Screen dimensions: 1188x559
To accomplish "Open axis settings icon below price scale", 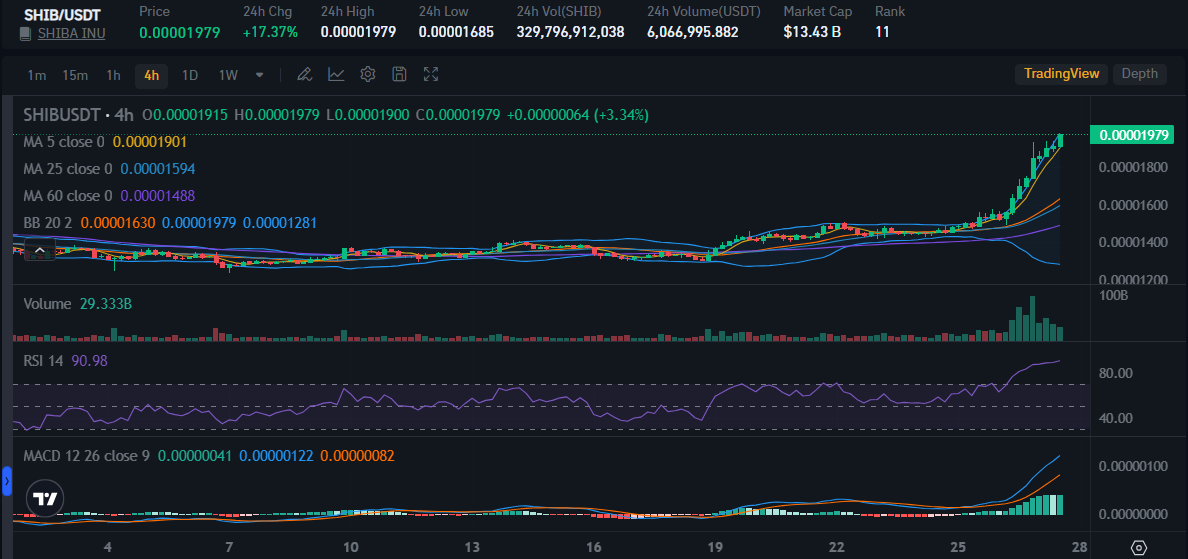I will pyautogui.click(x=1140, y=547).
